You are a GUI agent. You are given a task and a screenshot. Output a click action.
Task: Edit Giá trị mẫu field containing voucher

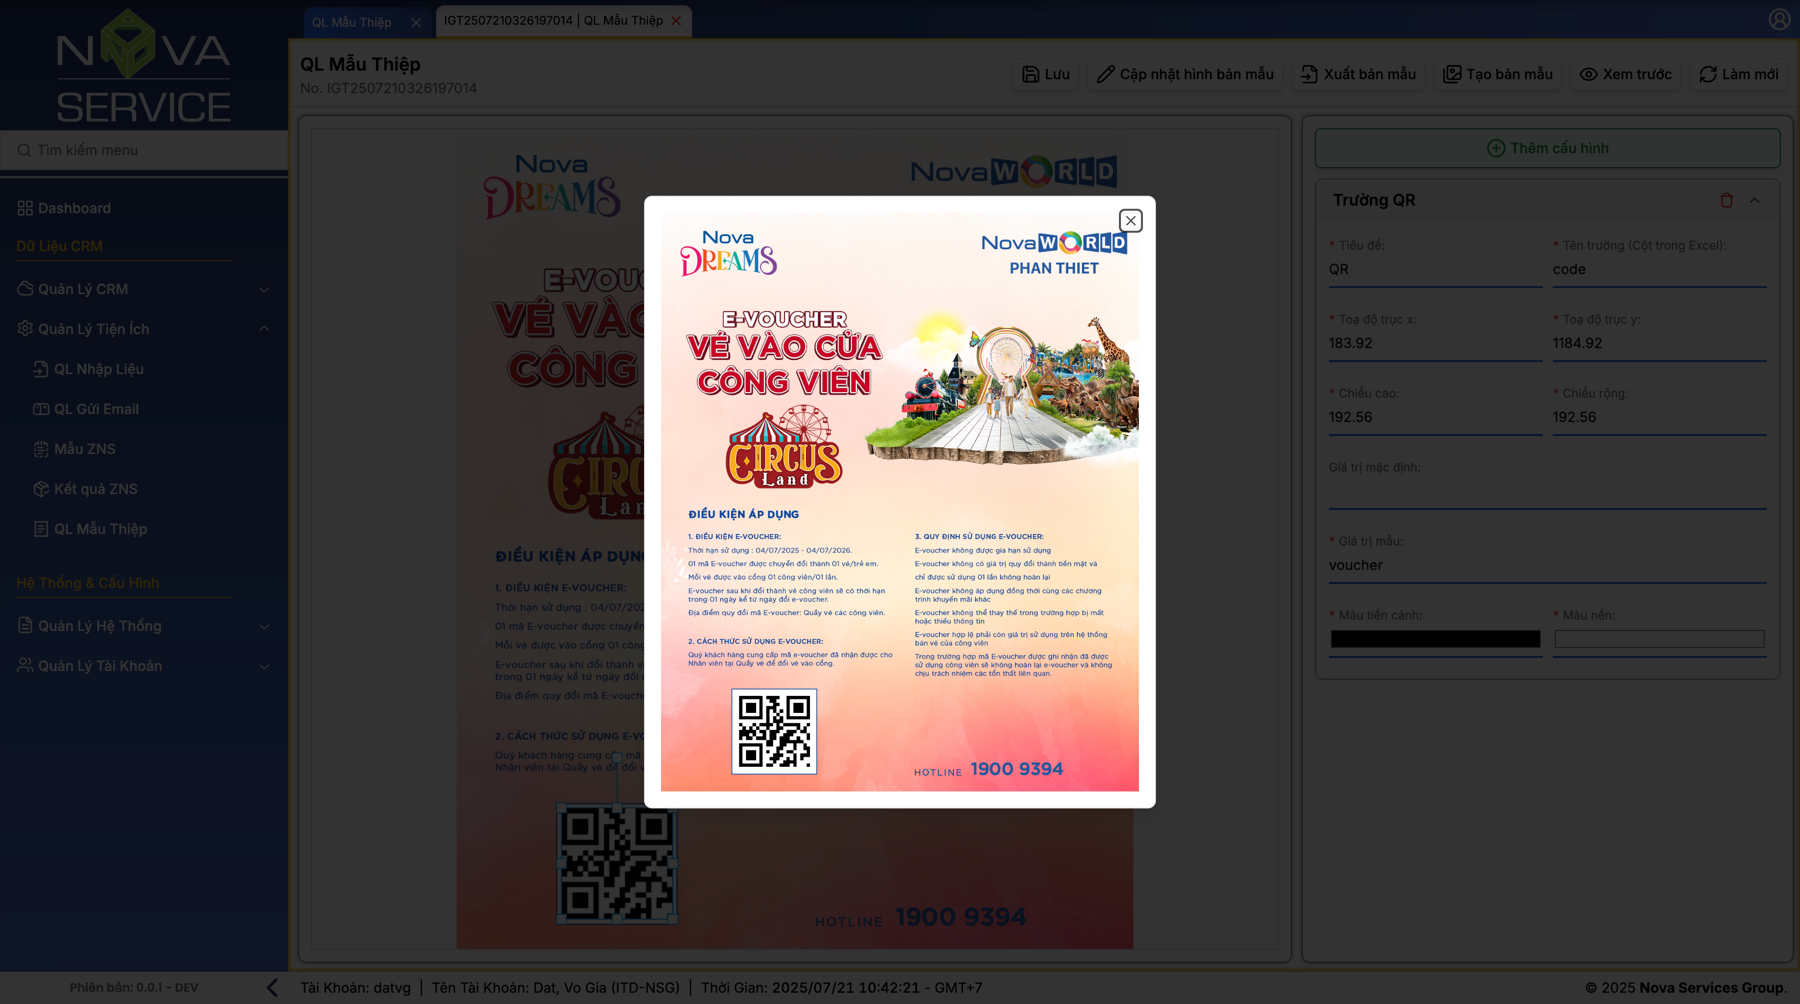click(1547, 566)
